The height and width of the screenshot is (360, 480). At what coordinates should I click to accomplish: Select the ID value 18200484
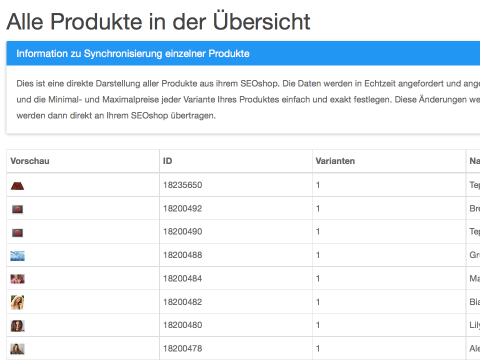183,278
